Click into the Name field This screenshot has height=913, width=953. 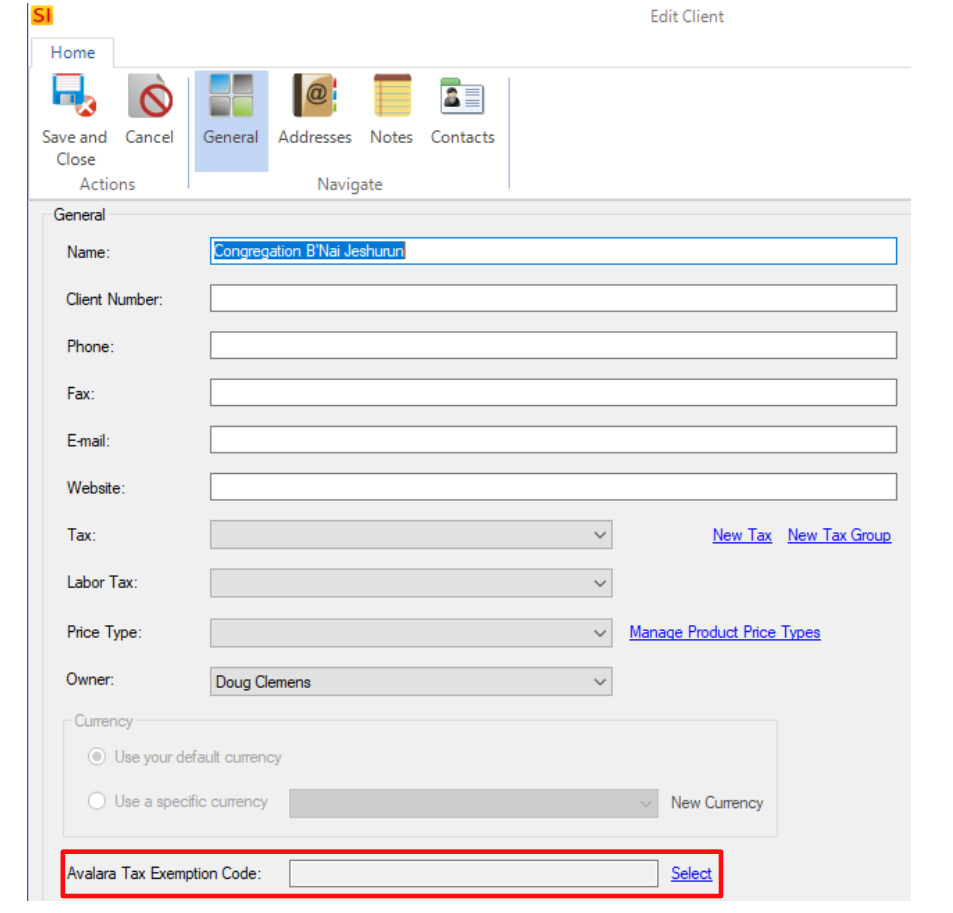point(553,251)
